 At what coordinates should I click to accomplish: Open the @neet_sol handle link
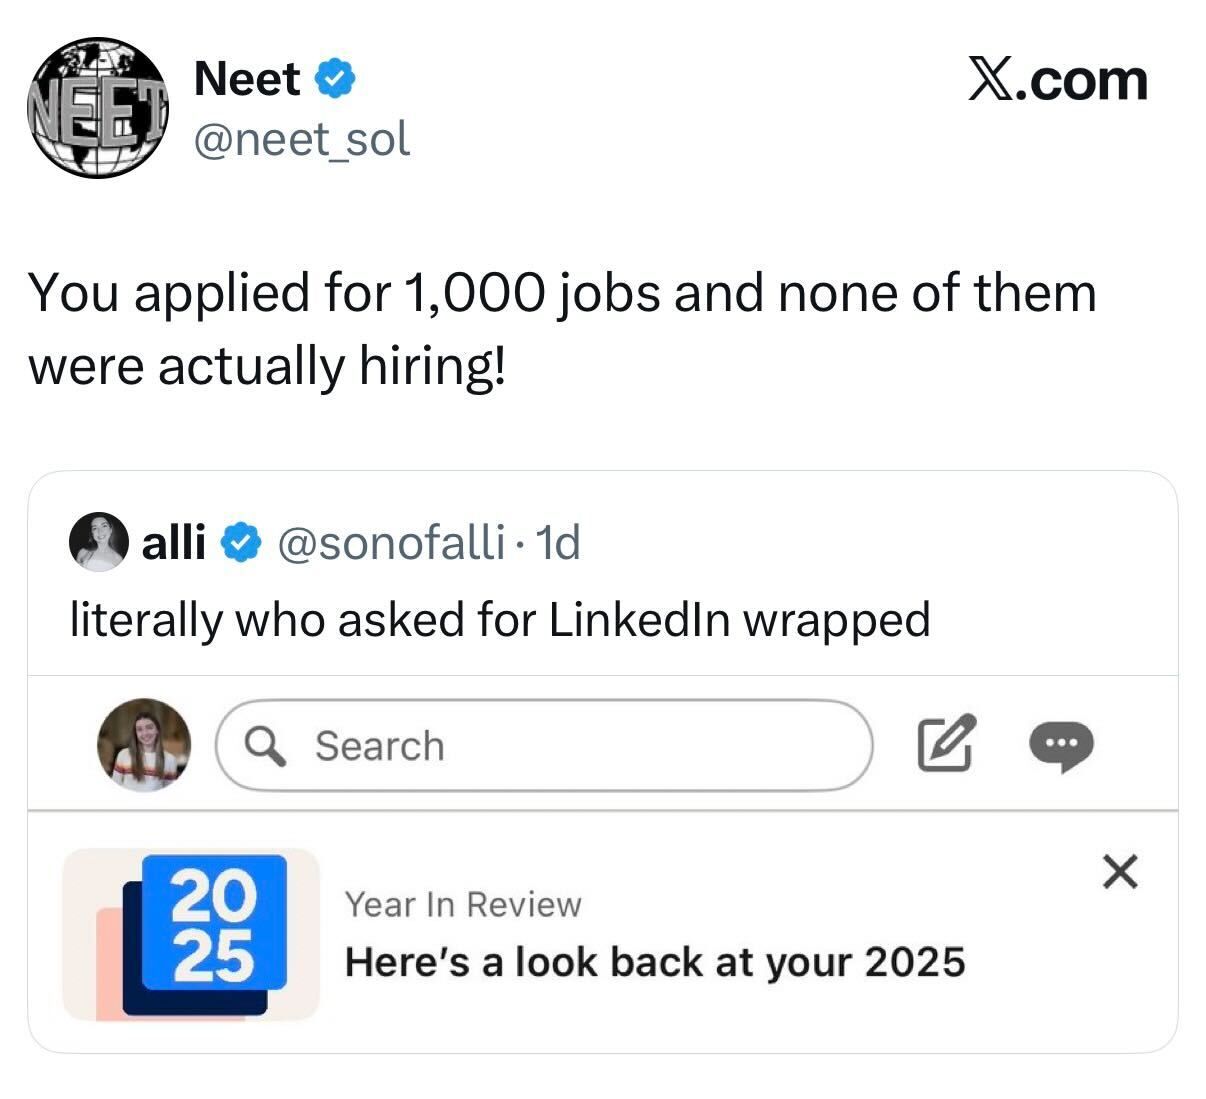point(301,140)
